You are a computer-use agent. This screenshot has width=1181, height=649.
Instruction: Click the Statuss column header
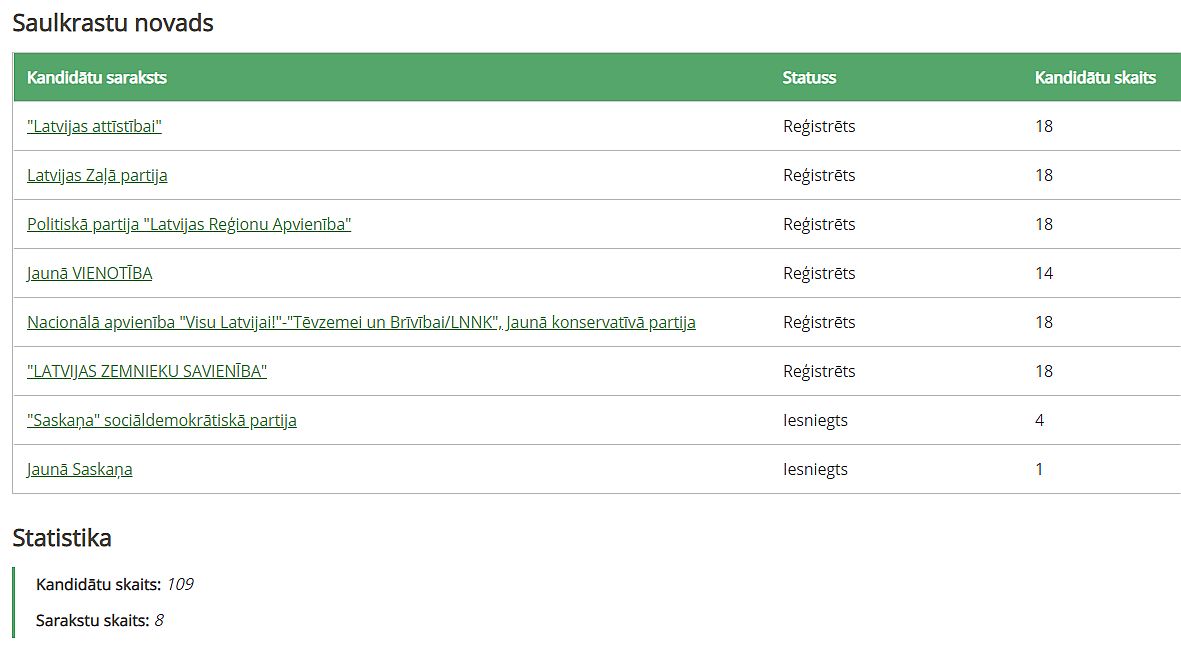tap(809, 78)
